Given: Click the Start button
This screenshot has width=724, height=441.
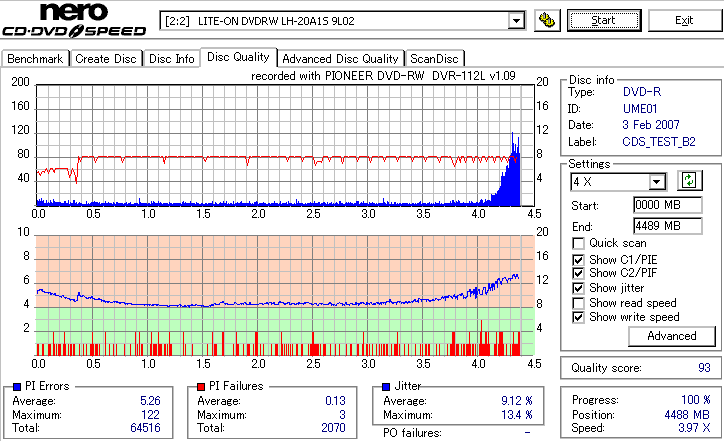Looking at the screenshot, I should [x=604, y=21].
